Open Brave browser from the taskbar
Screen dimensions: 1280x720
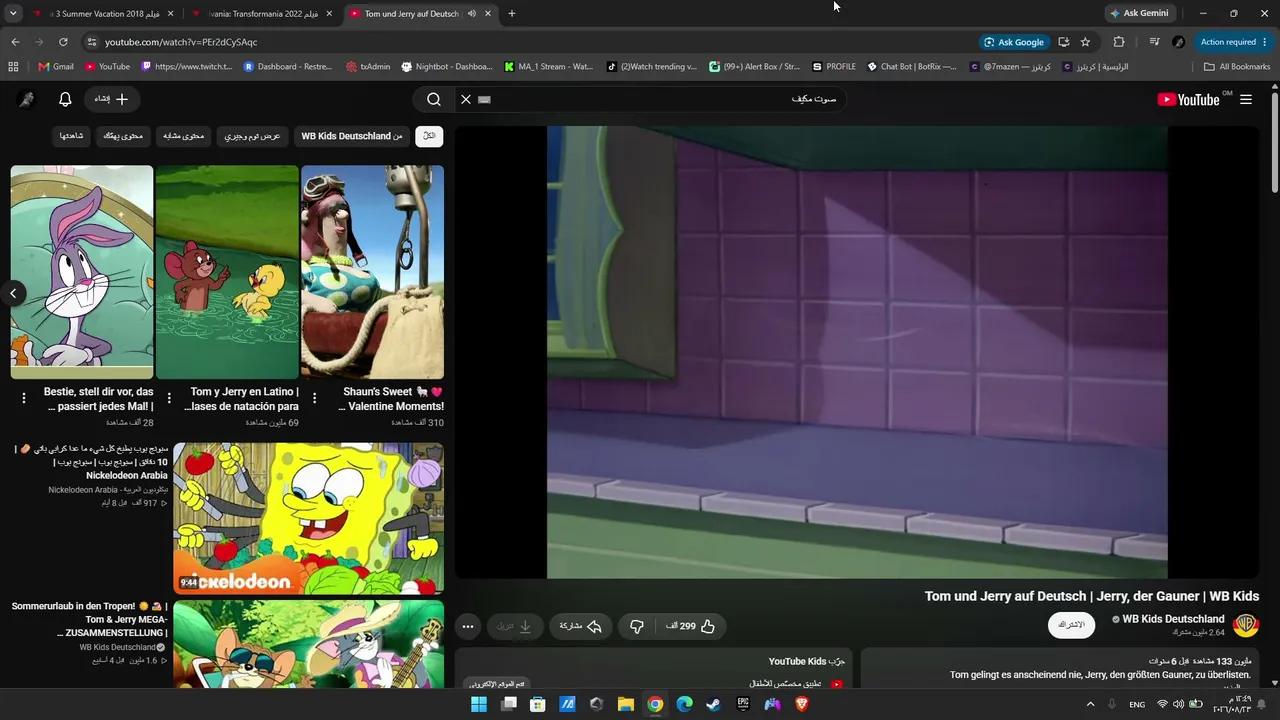[801, 704]
